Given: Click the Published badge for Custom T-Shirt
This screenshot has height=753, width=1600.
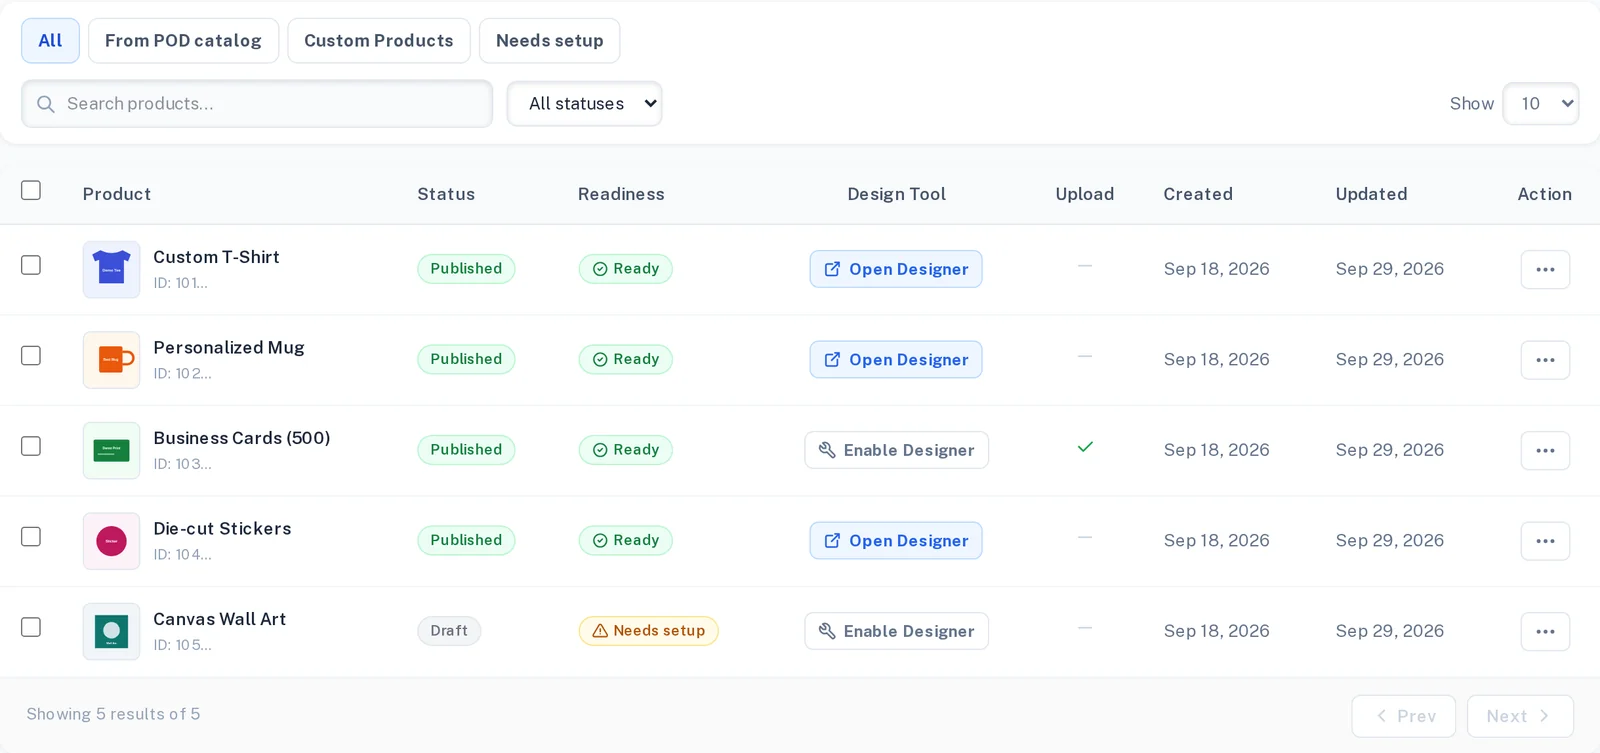Looking at the screenshot, I should pyautogui.click(x=466, y=269).
